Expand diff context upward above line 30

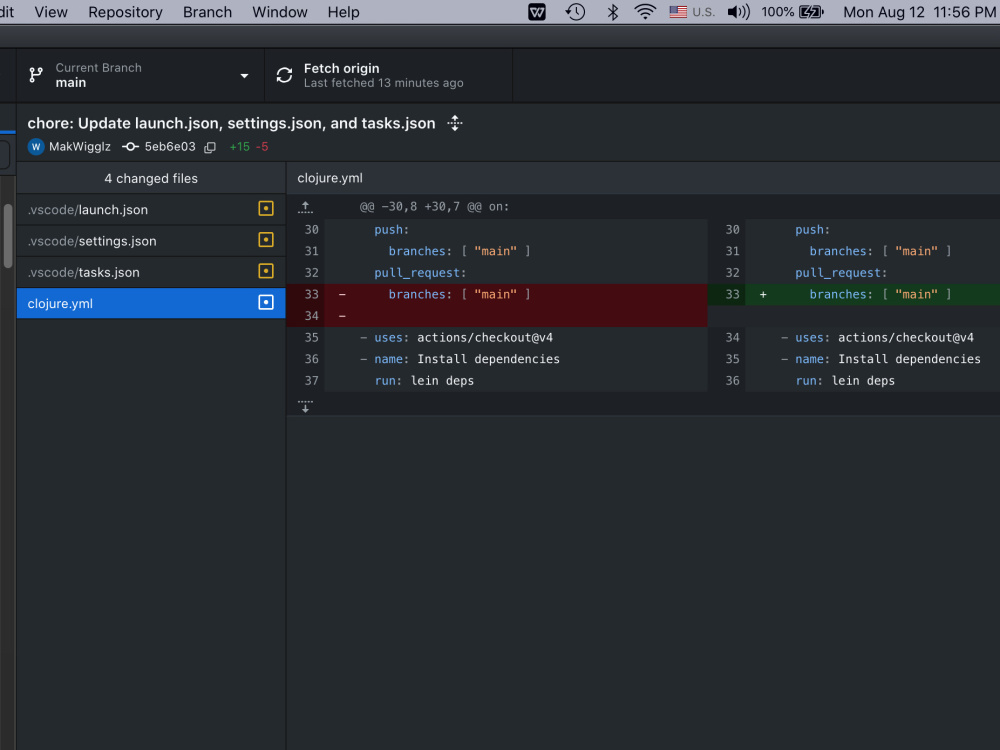pos(305,207)
